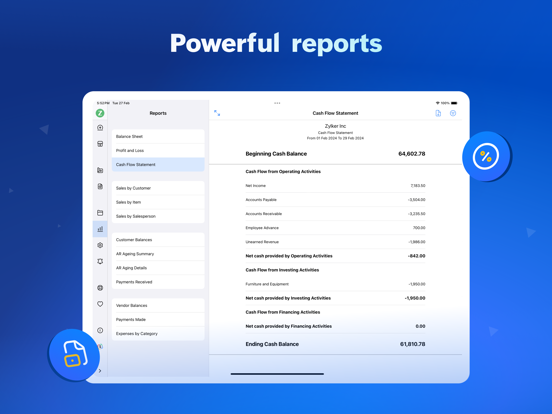This screenshot has width=552, height=414.
Task: Select the Accounts Receivable row
Action: pyautogui.click(x=335, y=214)
